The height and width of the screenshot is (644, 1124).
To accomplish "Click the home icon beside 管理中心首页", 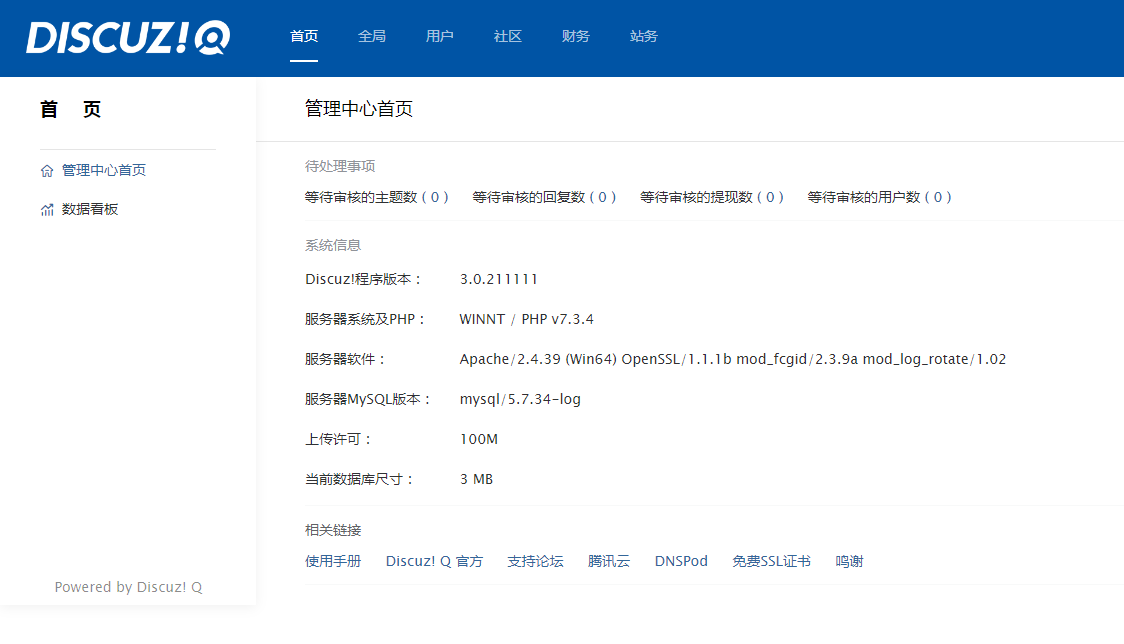I will (x=47, y=171).
